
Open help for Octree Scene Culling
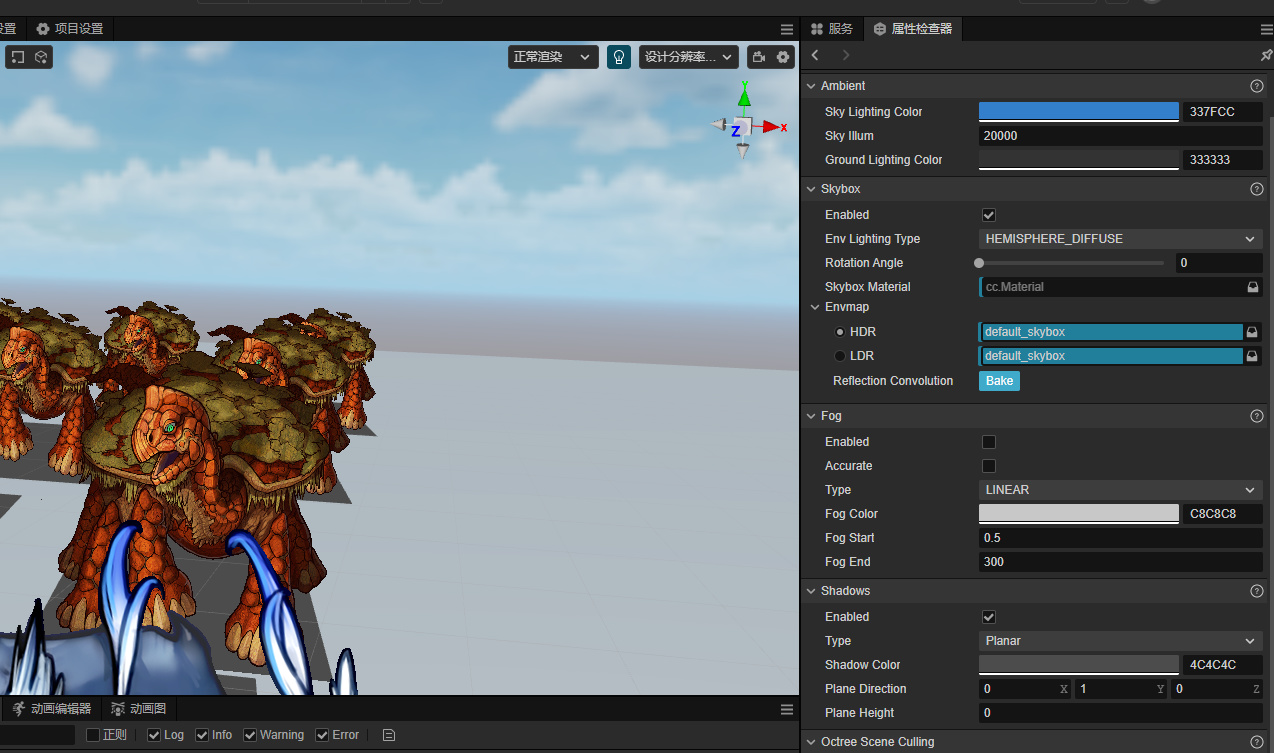point(1257,742)
